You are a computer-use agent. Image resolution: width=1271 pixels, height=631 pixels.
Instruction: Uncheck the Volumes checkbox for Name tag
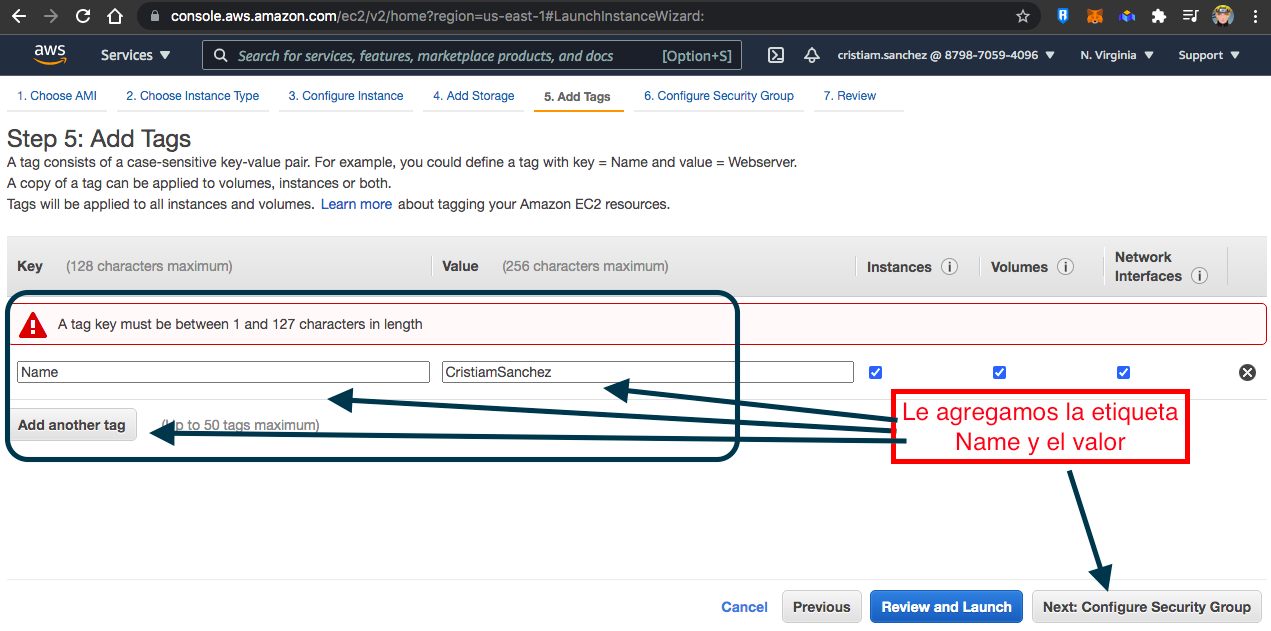click(999, 372)
